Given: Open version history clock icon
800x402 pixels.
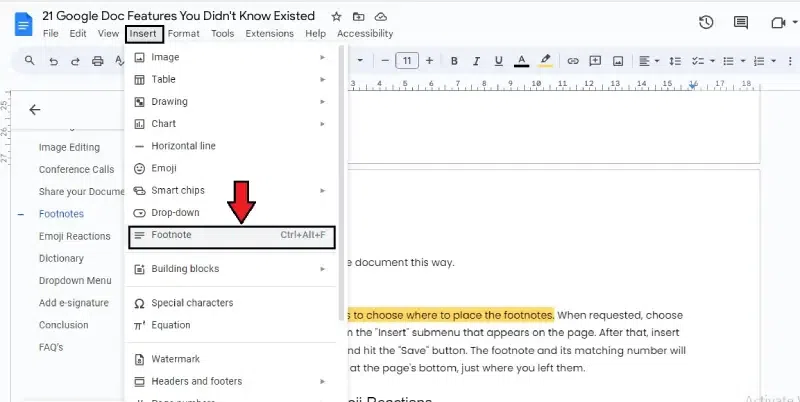Looking at the screenshot, I should pyautogui.click(x=706, y=22).
